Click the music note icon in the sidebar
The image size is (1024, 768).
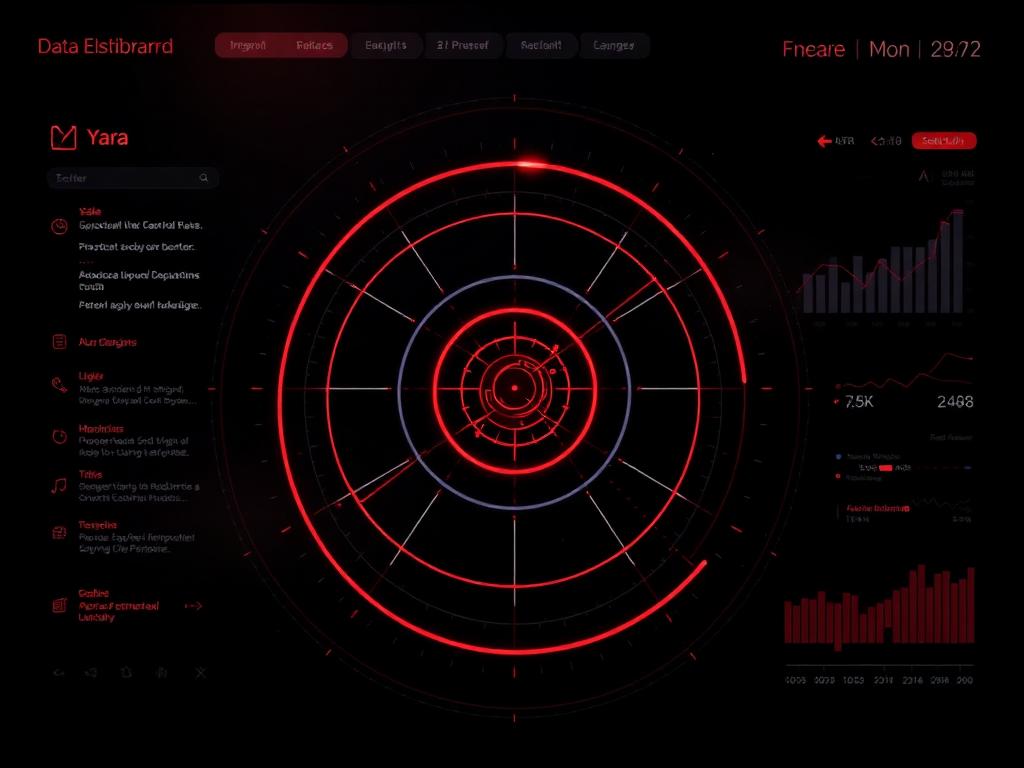pyautogui.click(x=59, y=485)
